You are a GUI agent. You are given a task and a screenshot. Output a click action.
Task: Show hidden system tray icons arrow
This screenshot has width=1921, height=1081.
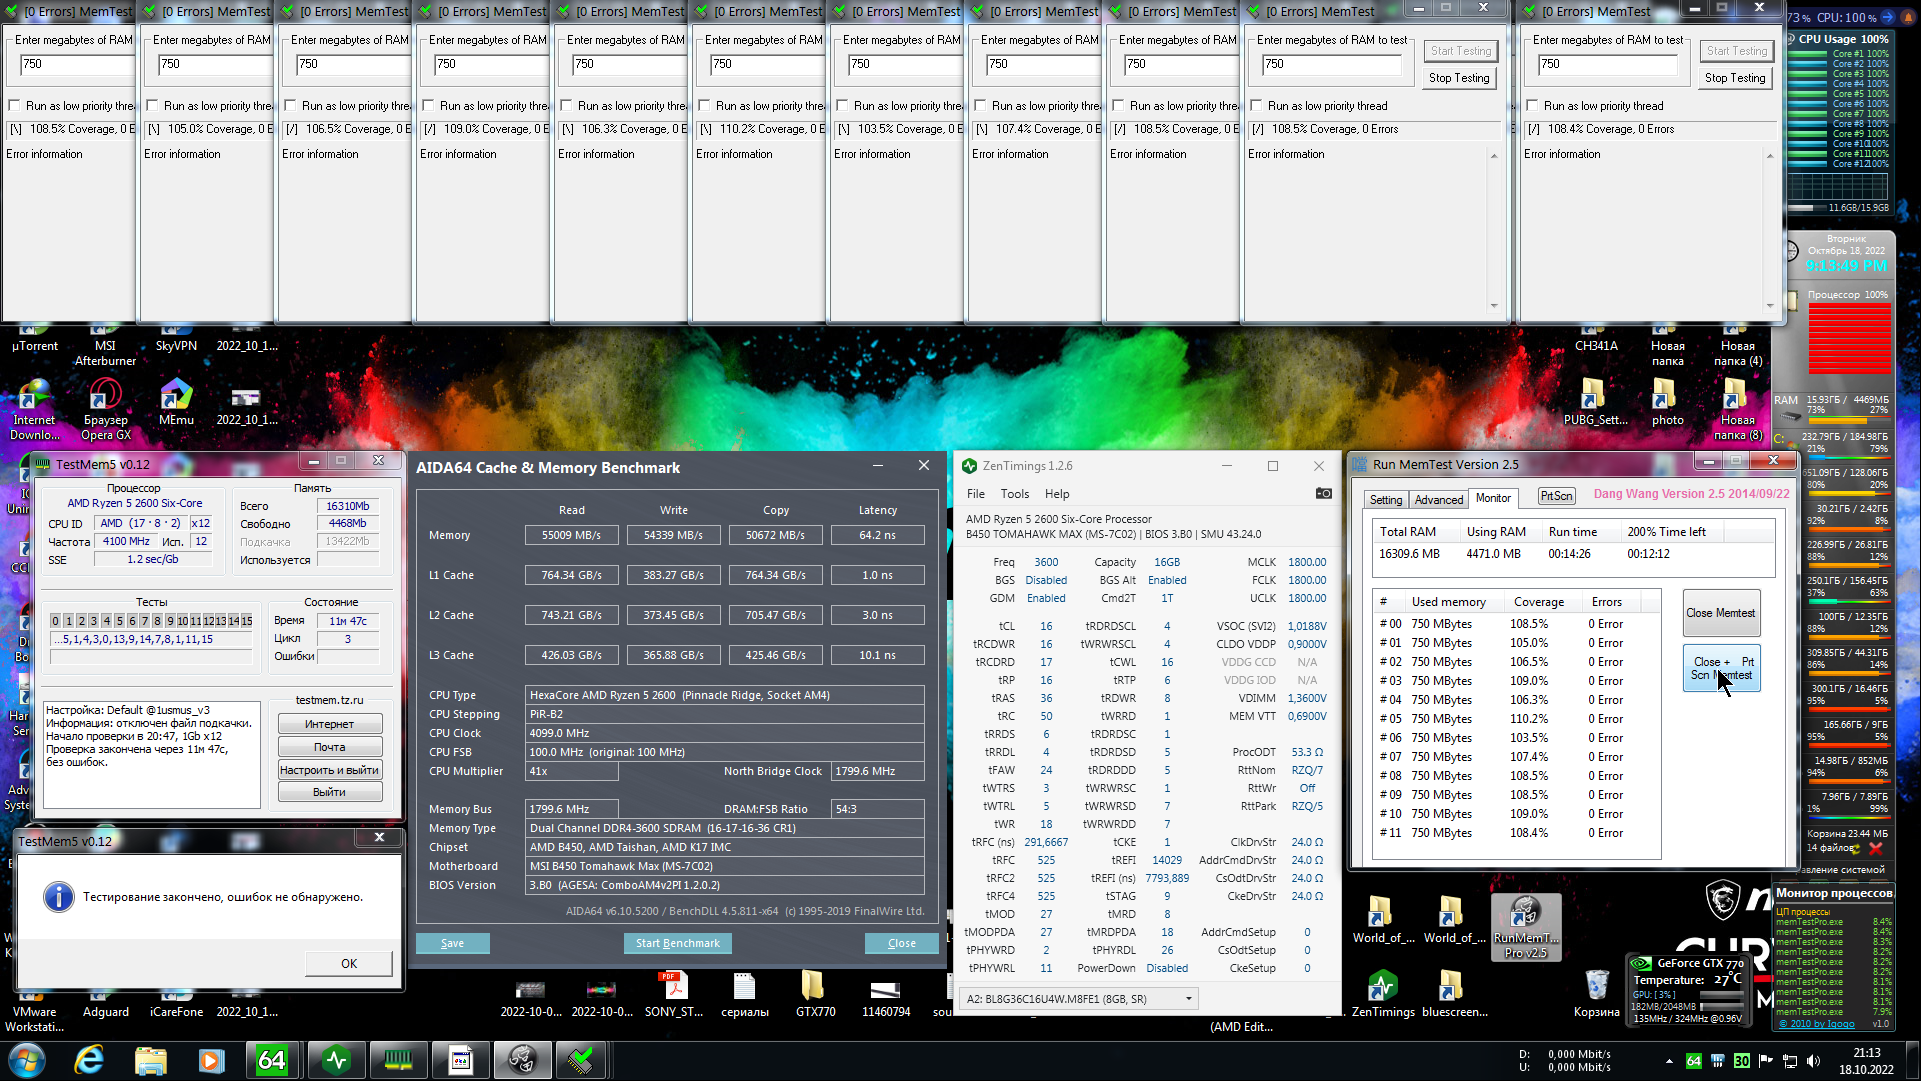(x=1669, y=1061)
